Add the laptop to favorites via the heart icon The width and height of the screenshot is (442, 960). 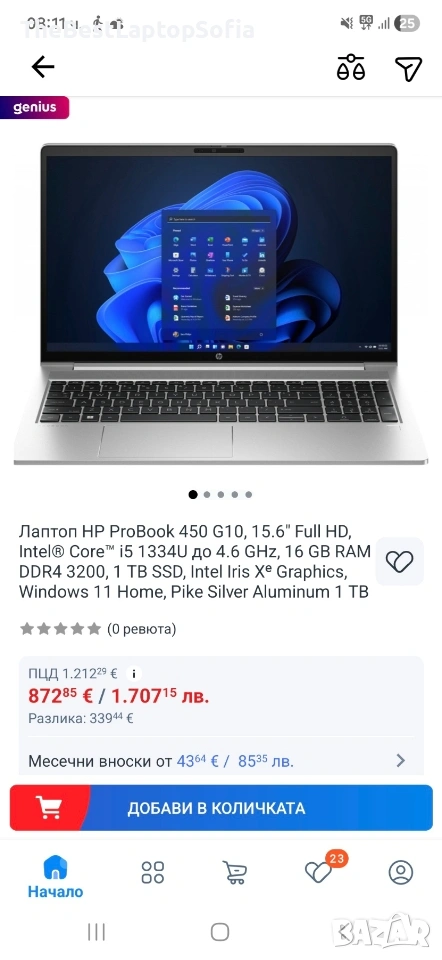pyautogui.click(x=399, y=561)
